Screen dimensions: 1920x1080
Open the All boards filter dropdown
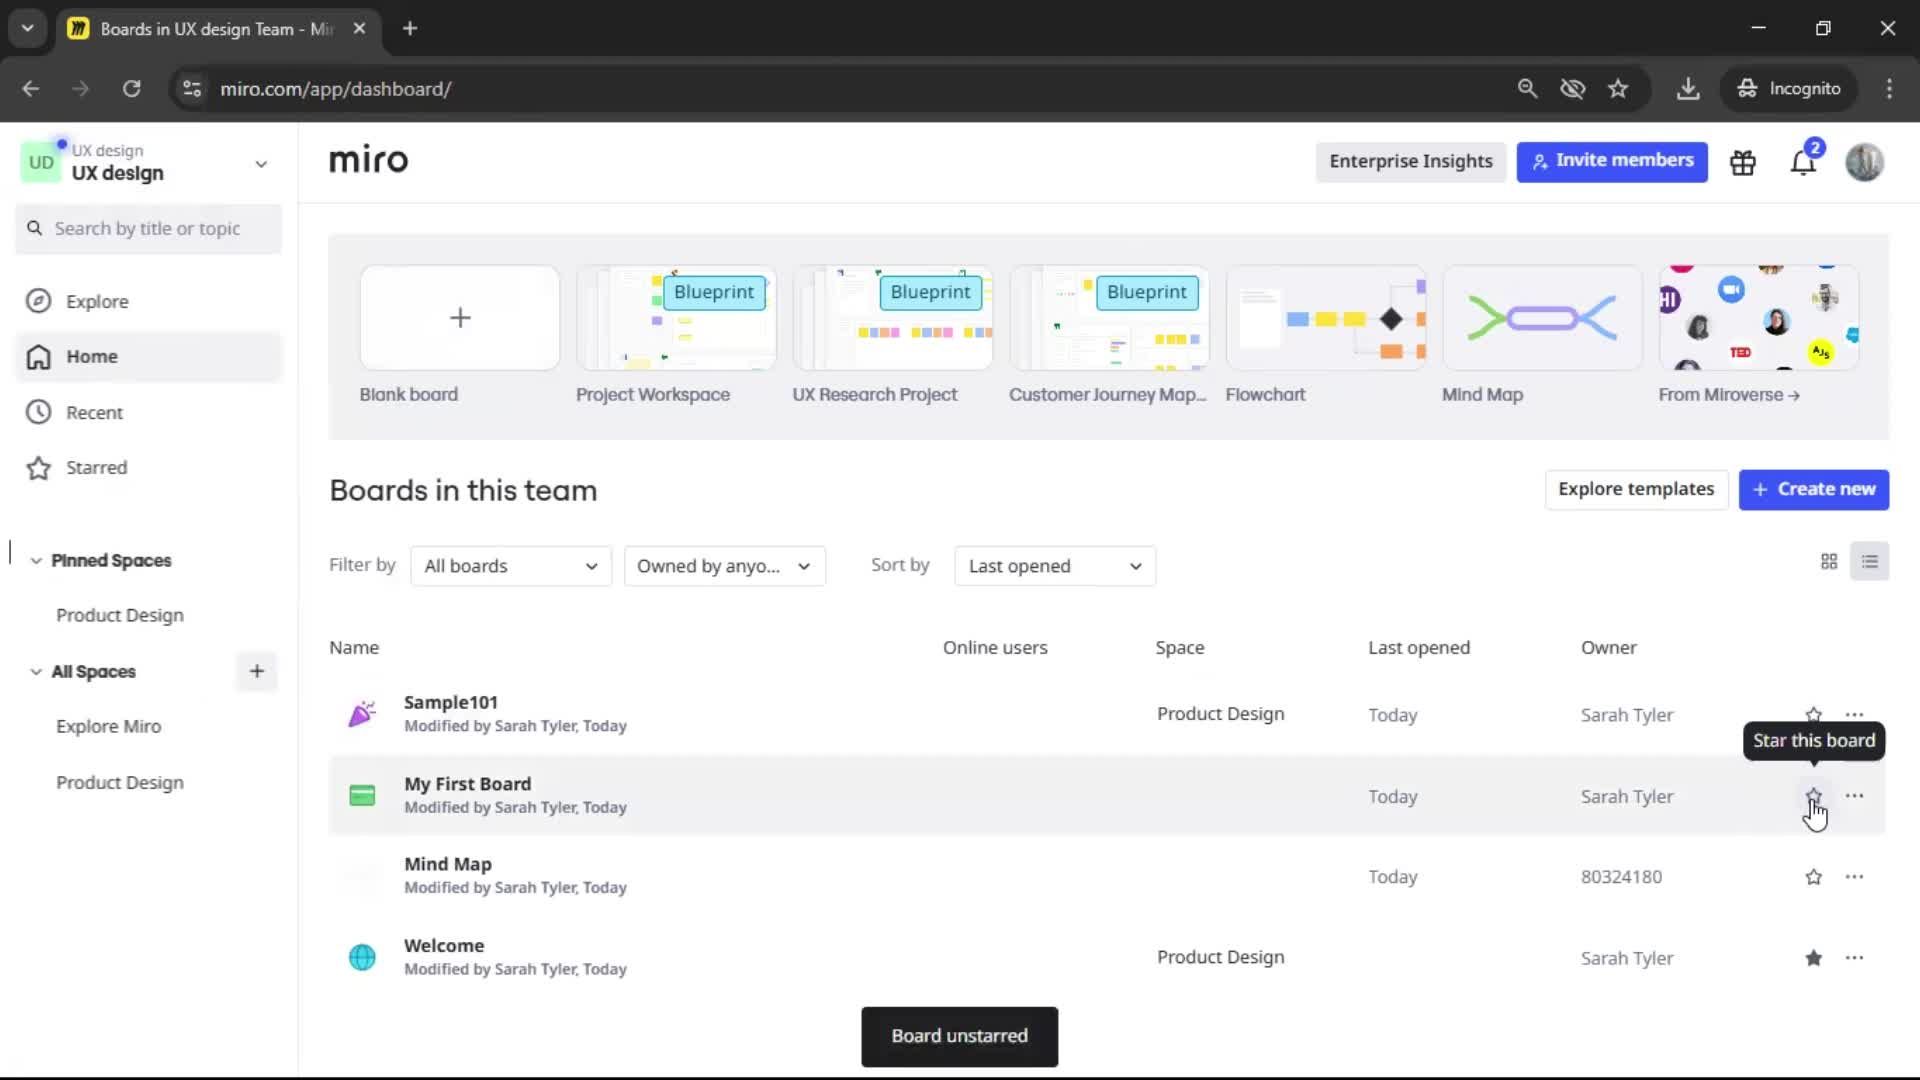click(x=511, y=566)
